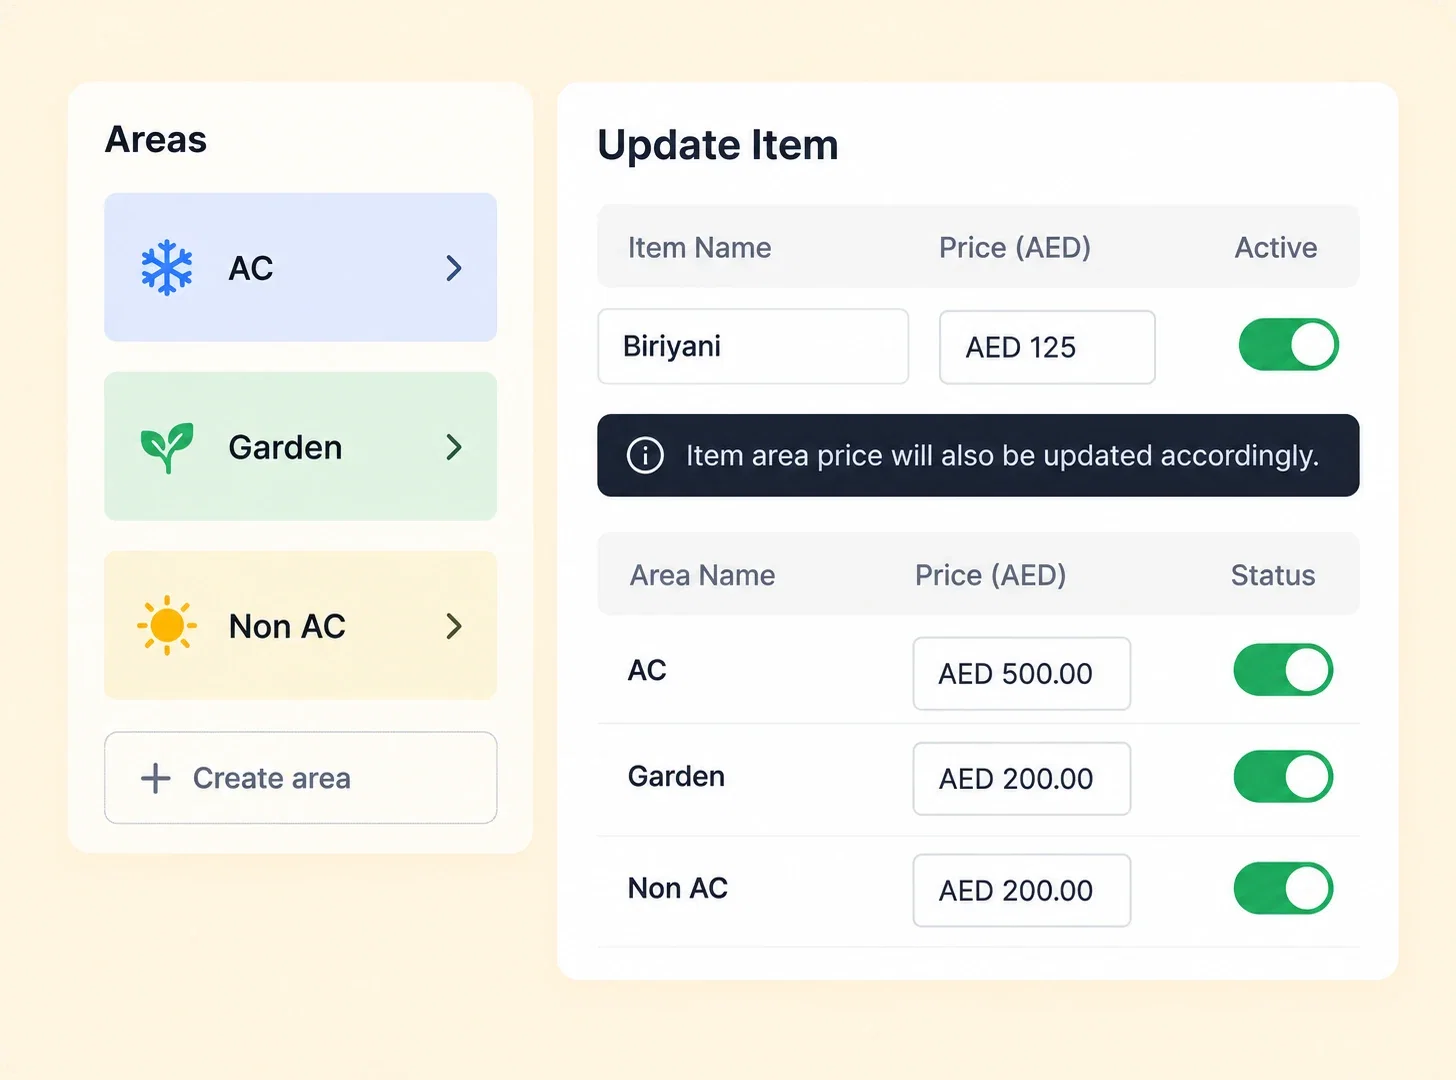Toggle the Active switch for Biriyani
Screen dimensions: 1456x1080
[1289, 345]
